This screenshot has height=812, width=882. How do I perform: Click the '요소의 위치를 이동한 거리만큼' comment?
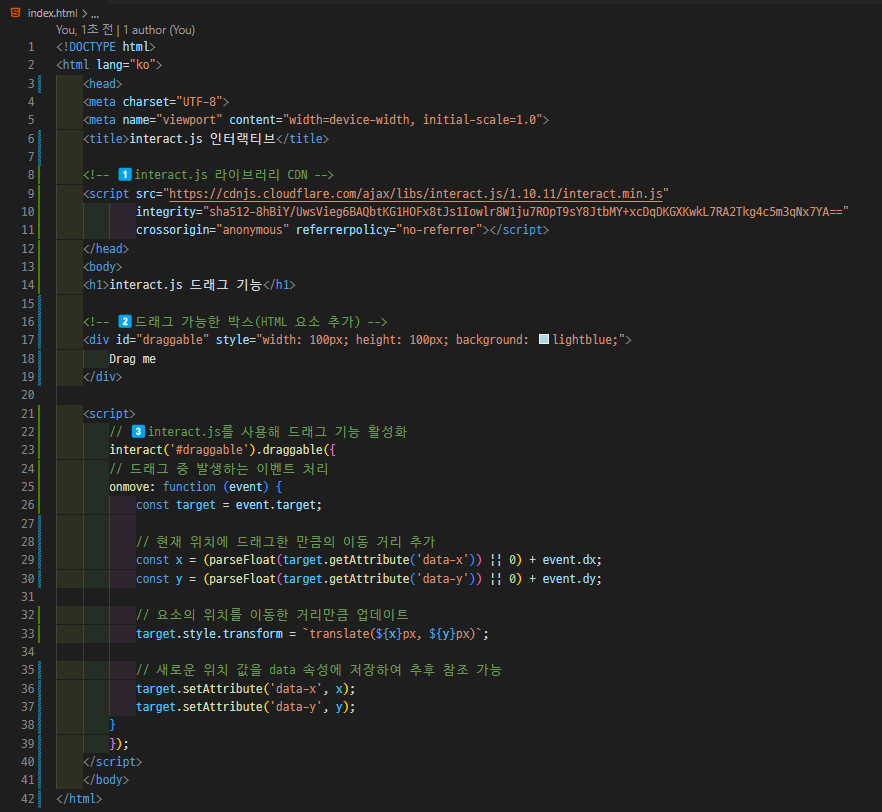(x=272, y=615)
